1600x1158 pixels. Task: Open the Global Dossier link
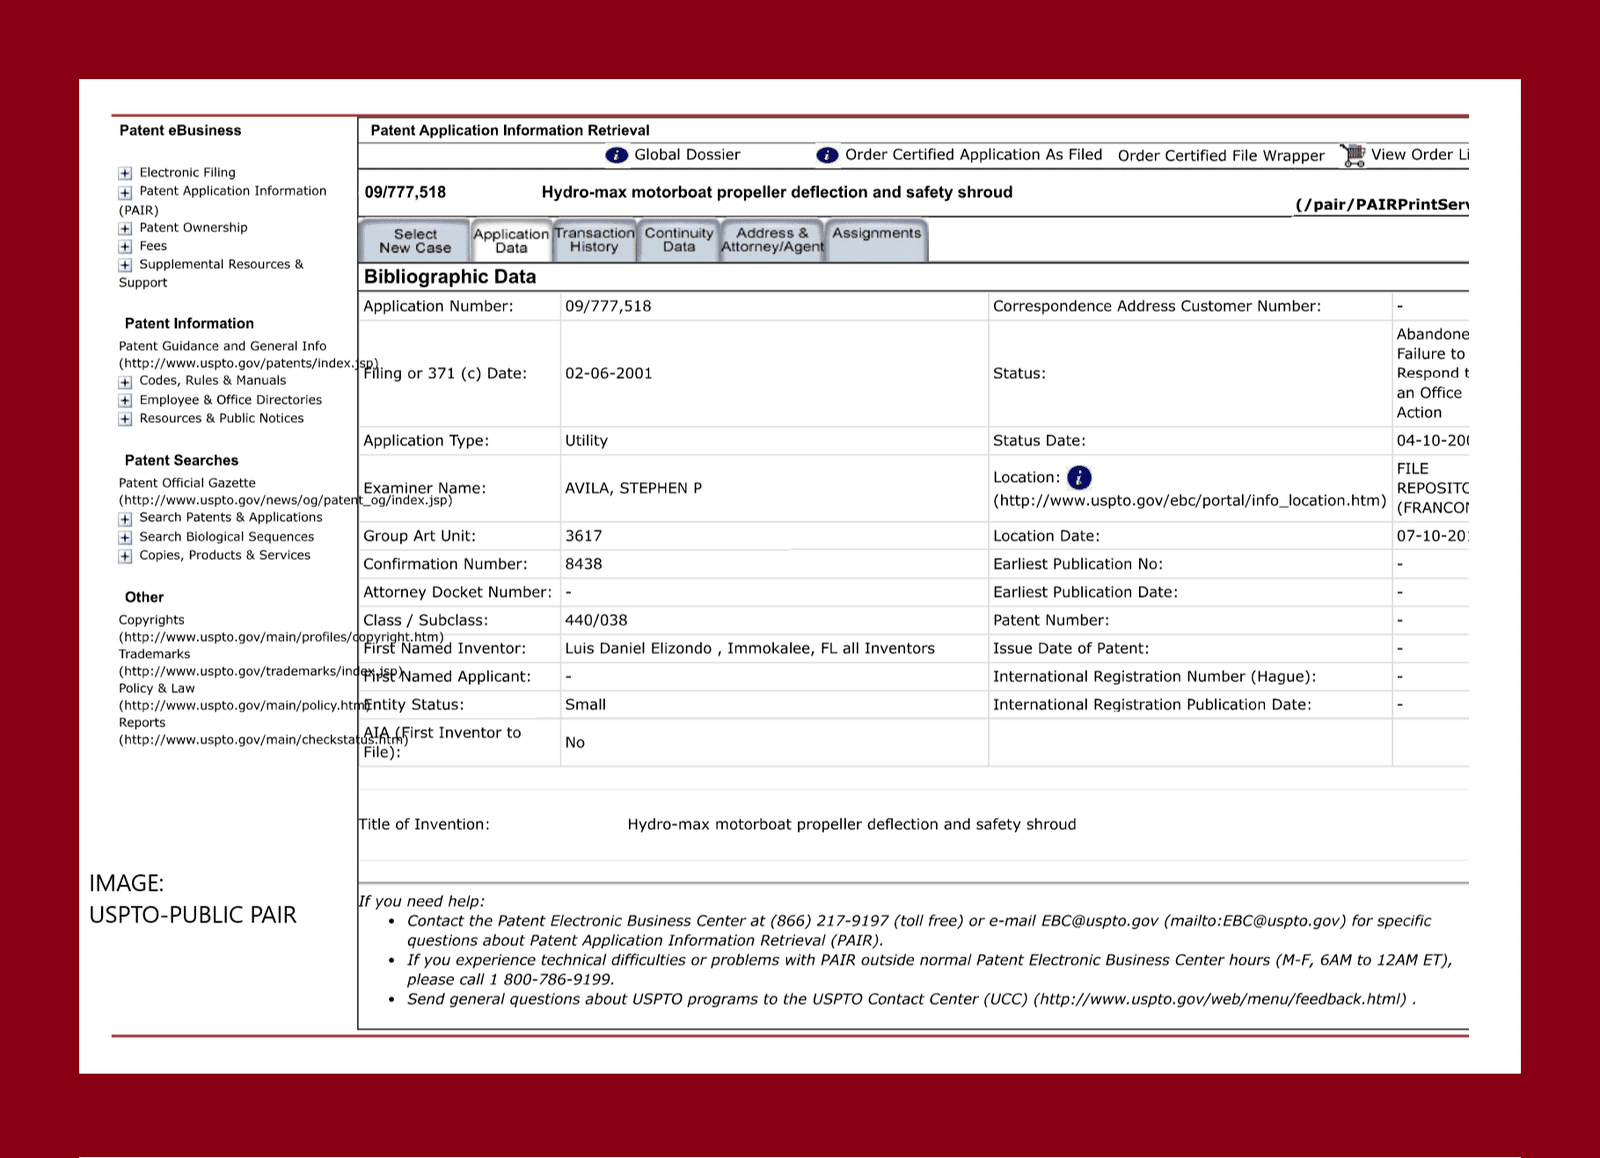click(687, 155)
